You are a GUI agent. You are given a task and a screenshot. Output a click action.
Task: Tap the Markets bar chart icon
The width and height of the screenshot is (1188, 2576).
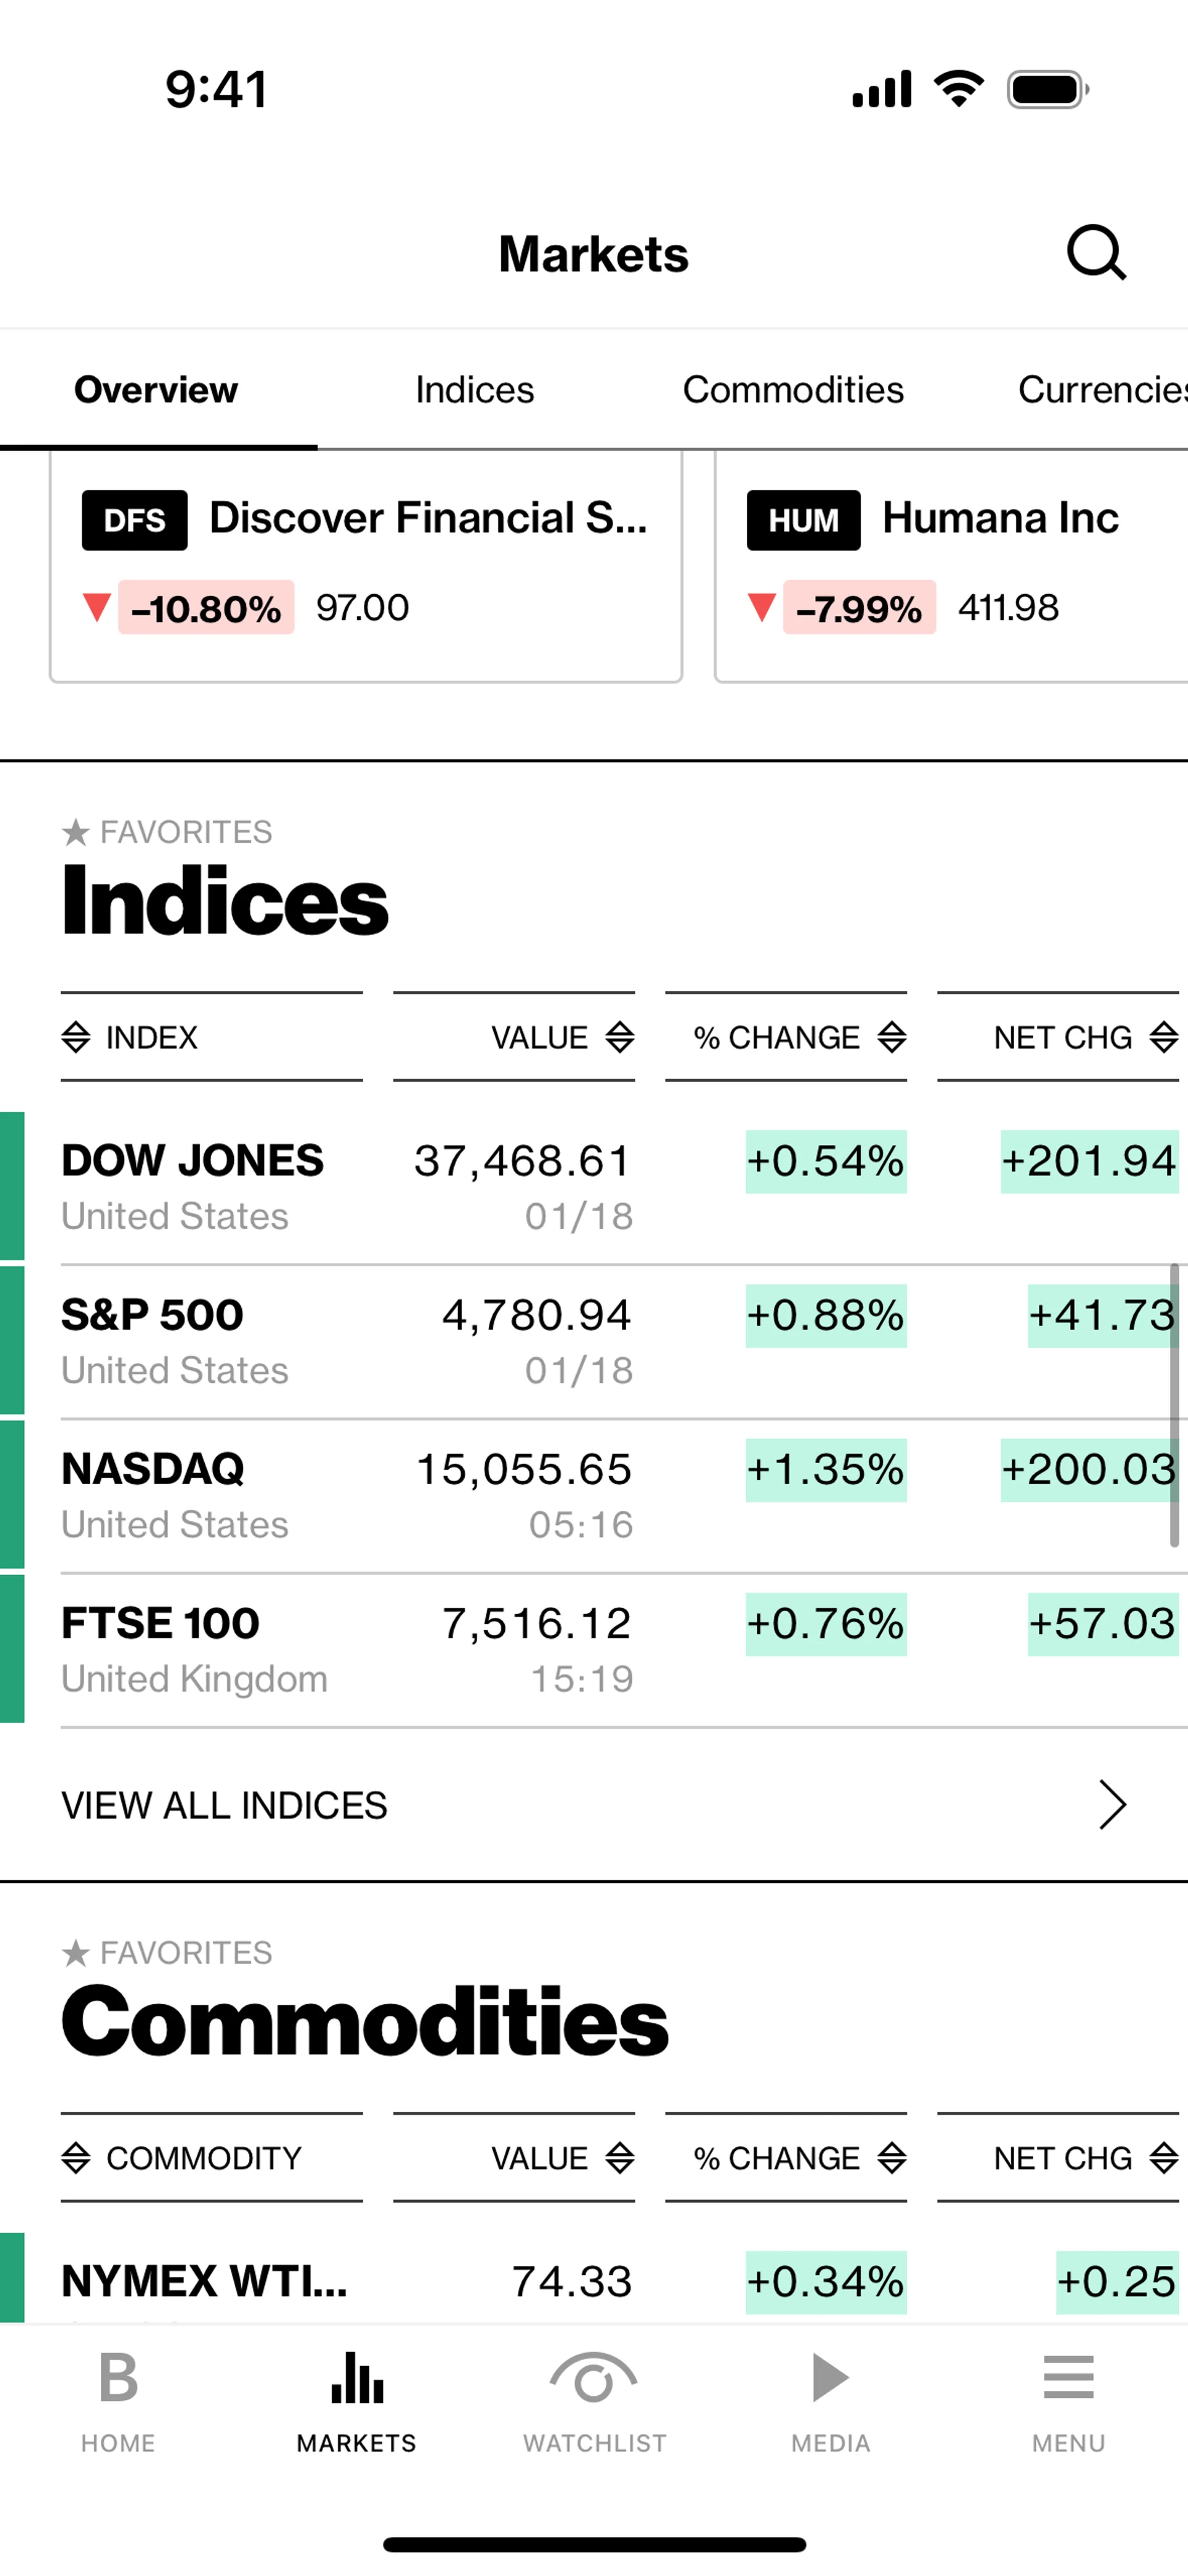[356, 2379]
